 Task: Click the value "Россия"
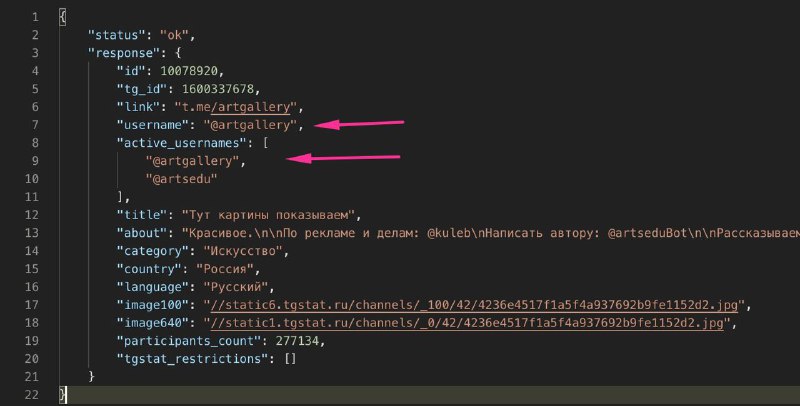click(x=225, y=269)
